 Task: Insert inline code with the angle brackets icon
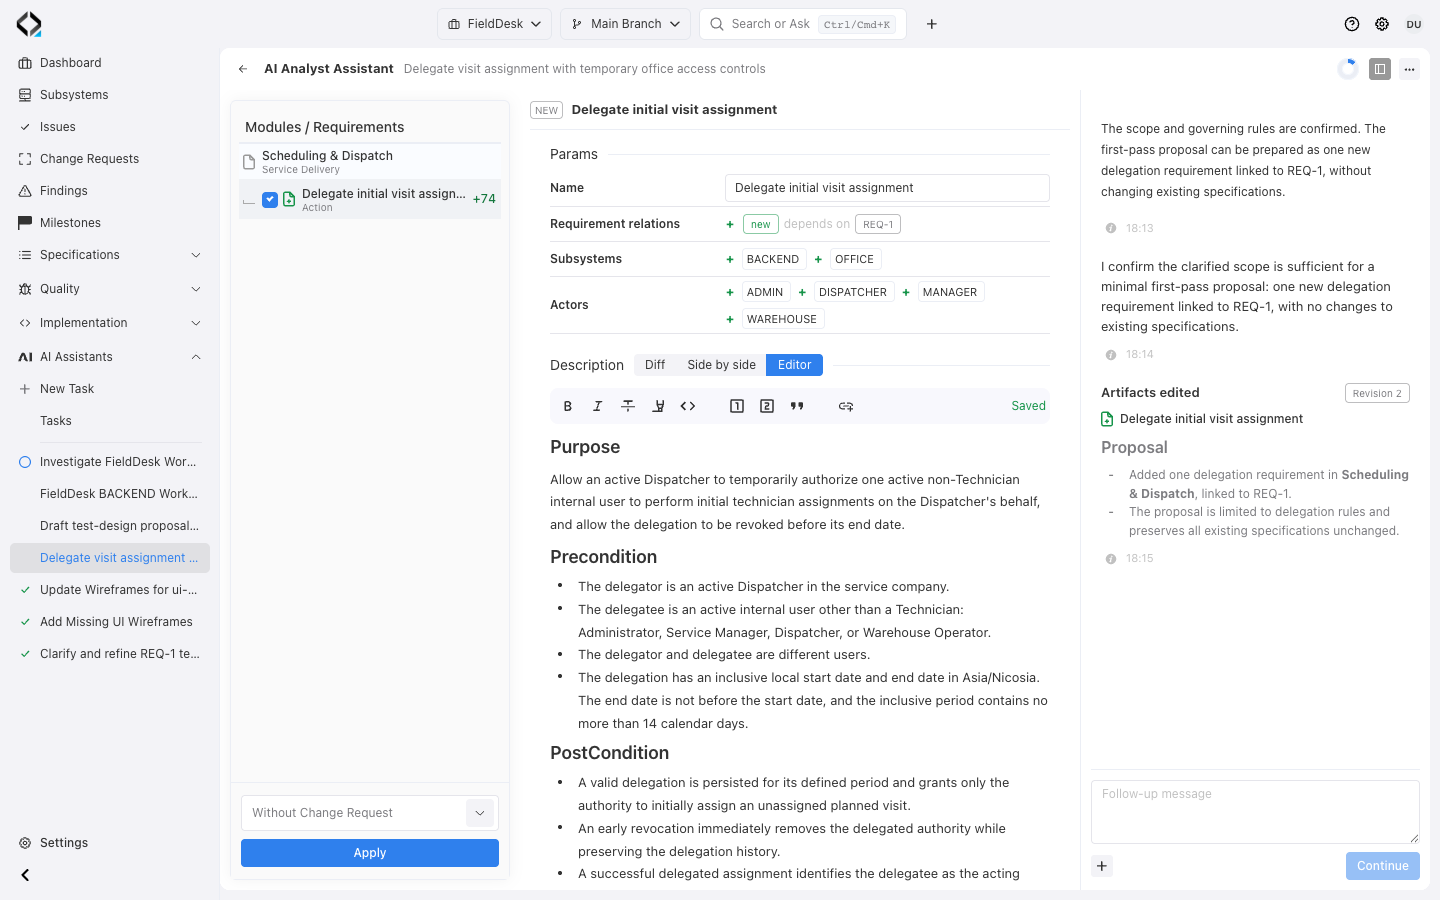click(x=688, y=406)
